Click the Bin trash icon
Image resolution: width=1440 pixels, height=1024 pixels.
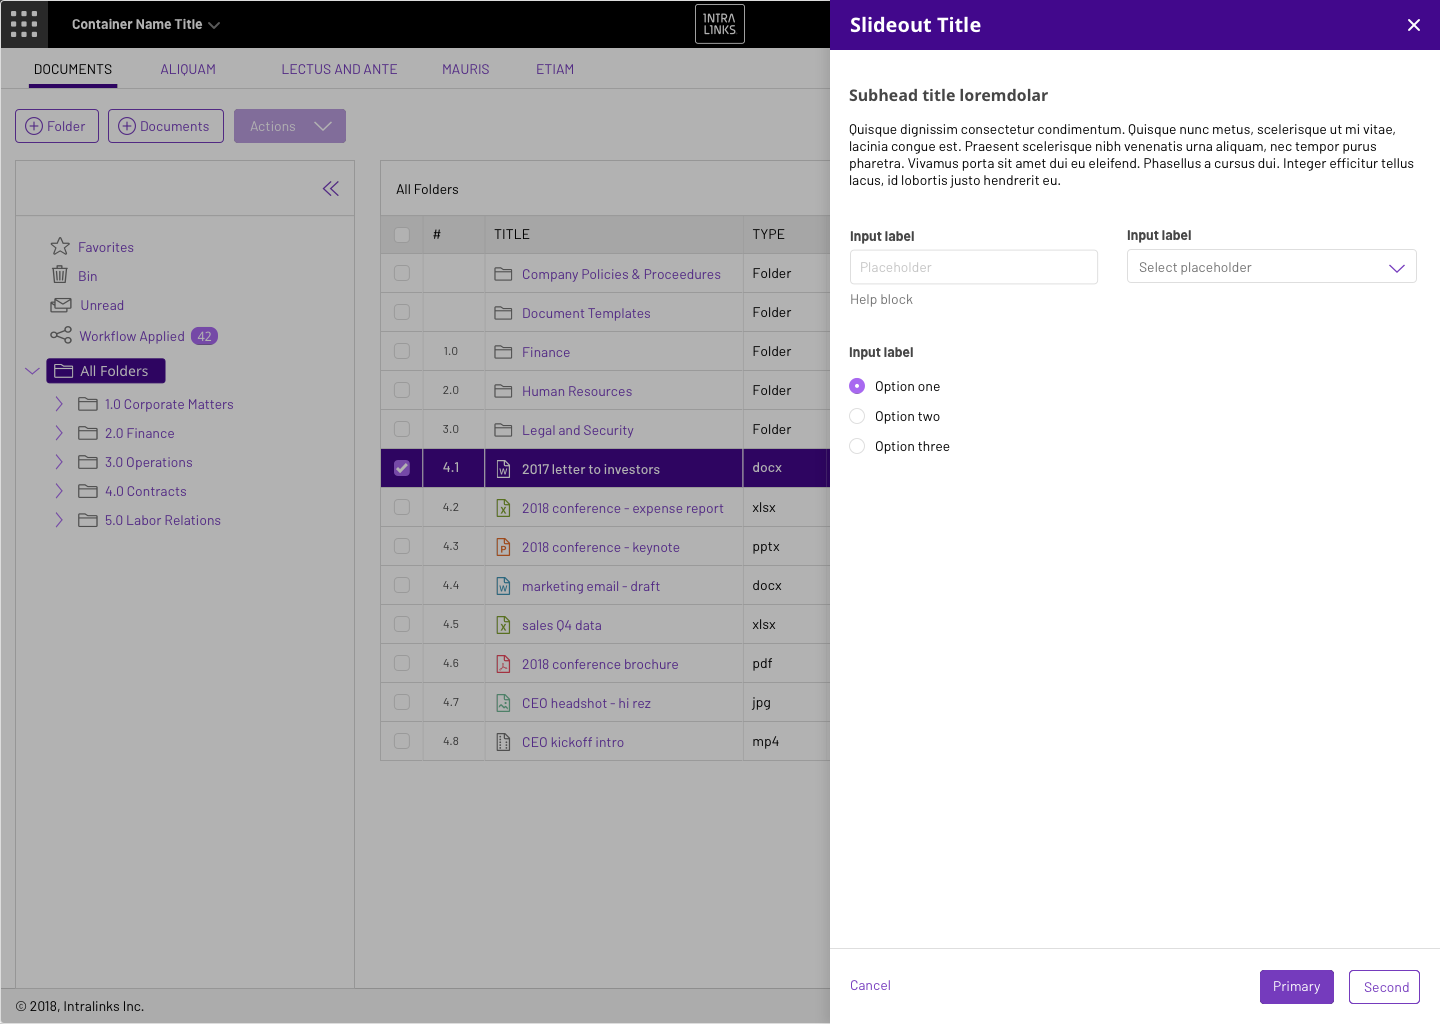60,275
